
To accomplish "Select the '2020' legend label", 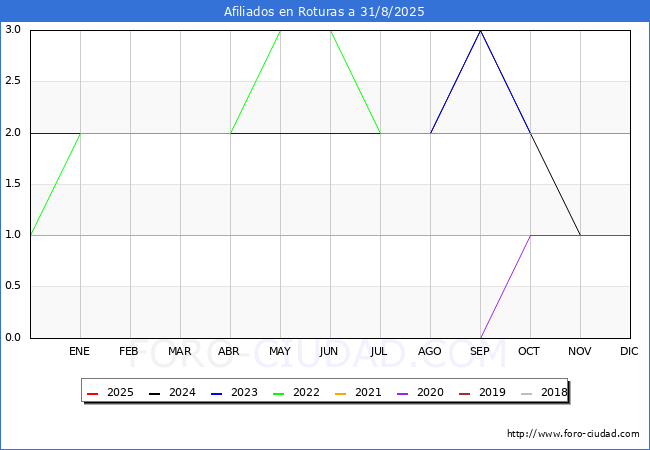I will coord(430,392).
